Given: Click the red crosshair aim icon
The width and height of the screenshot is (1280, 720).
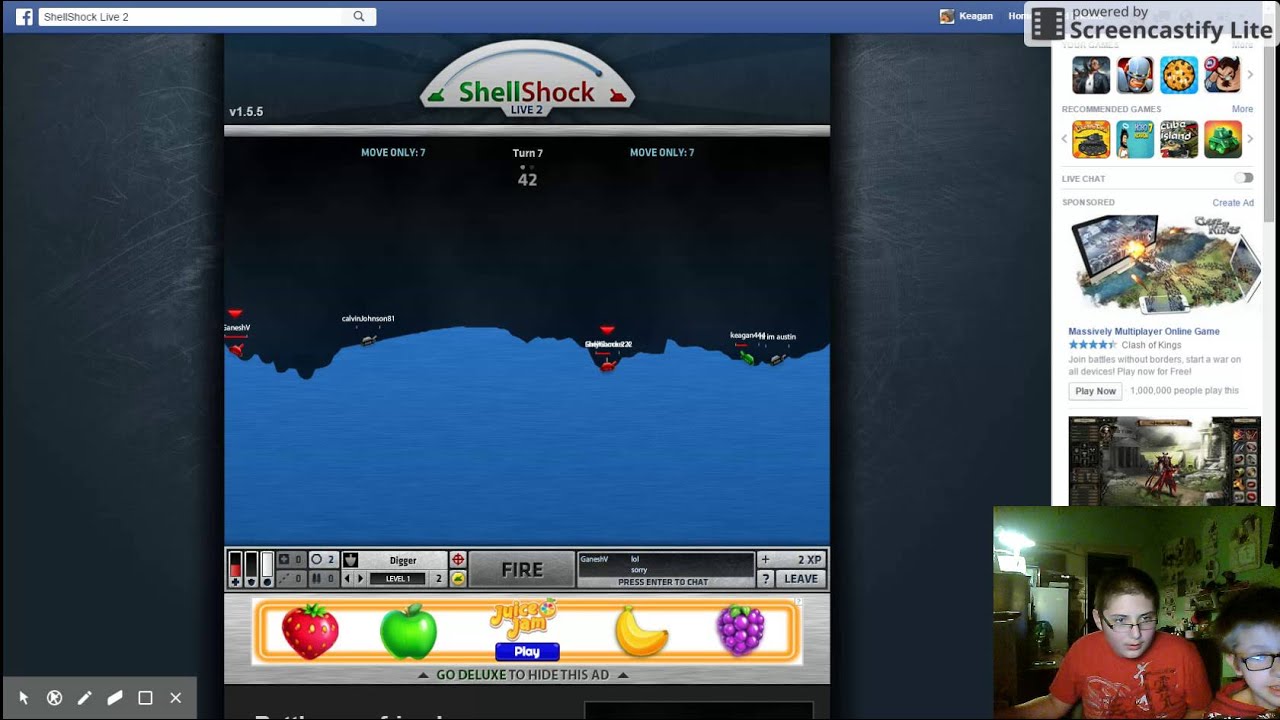Looking at the screenshot, I should [x=458, y=560].
